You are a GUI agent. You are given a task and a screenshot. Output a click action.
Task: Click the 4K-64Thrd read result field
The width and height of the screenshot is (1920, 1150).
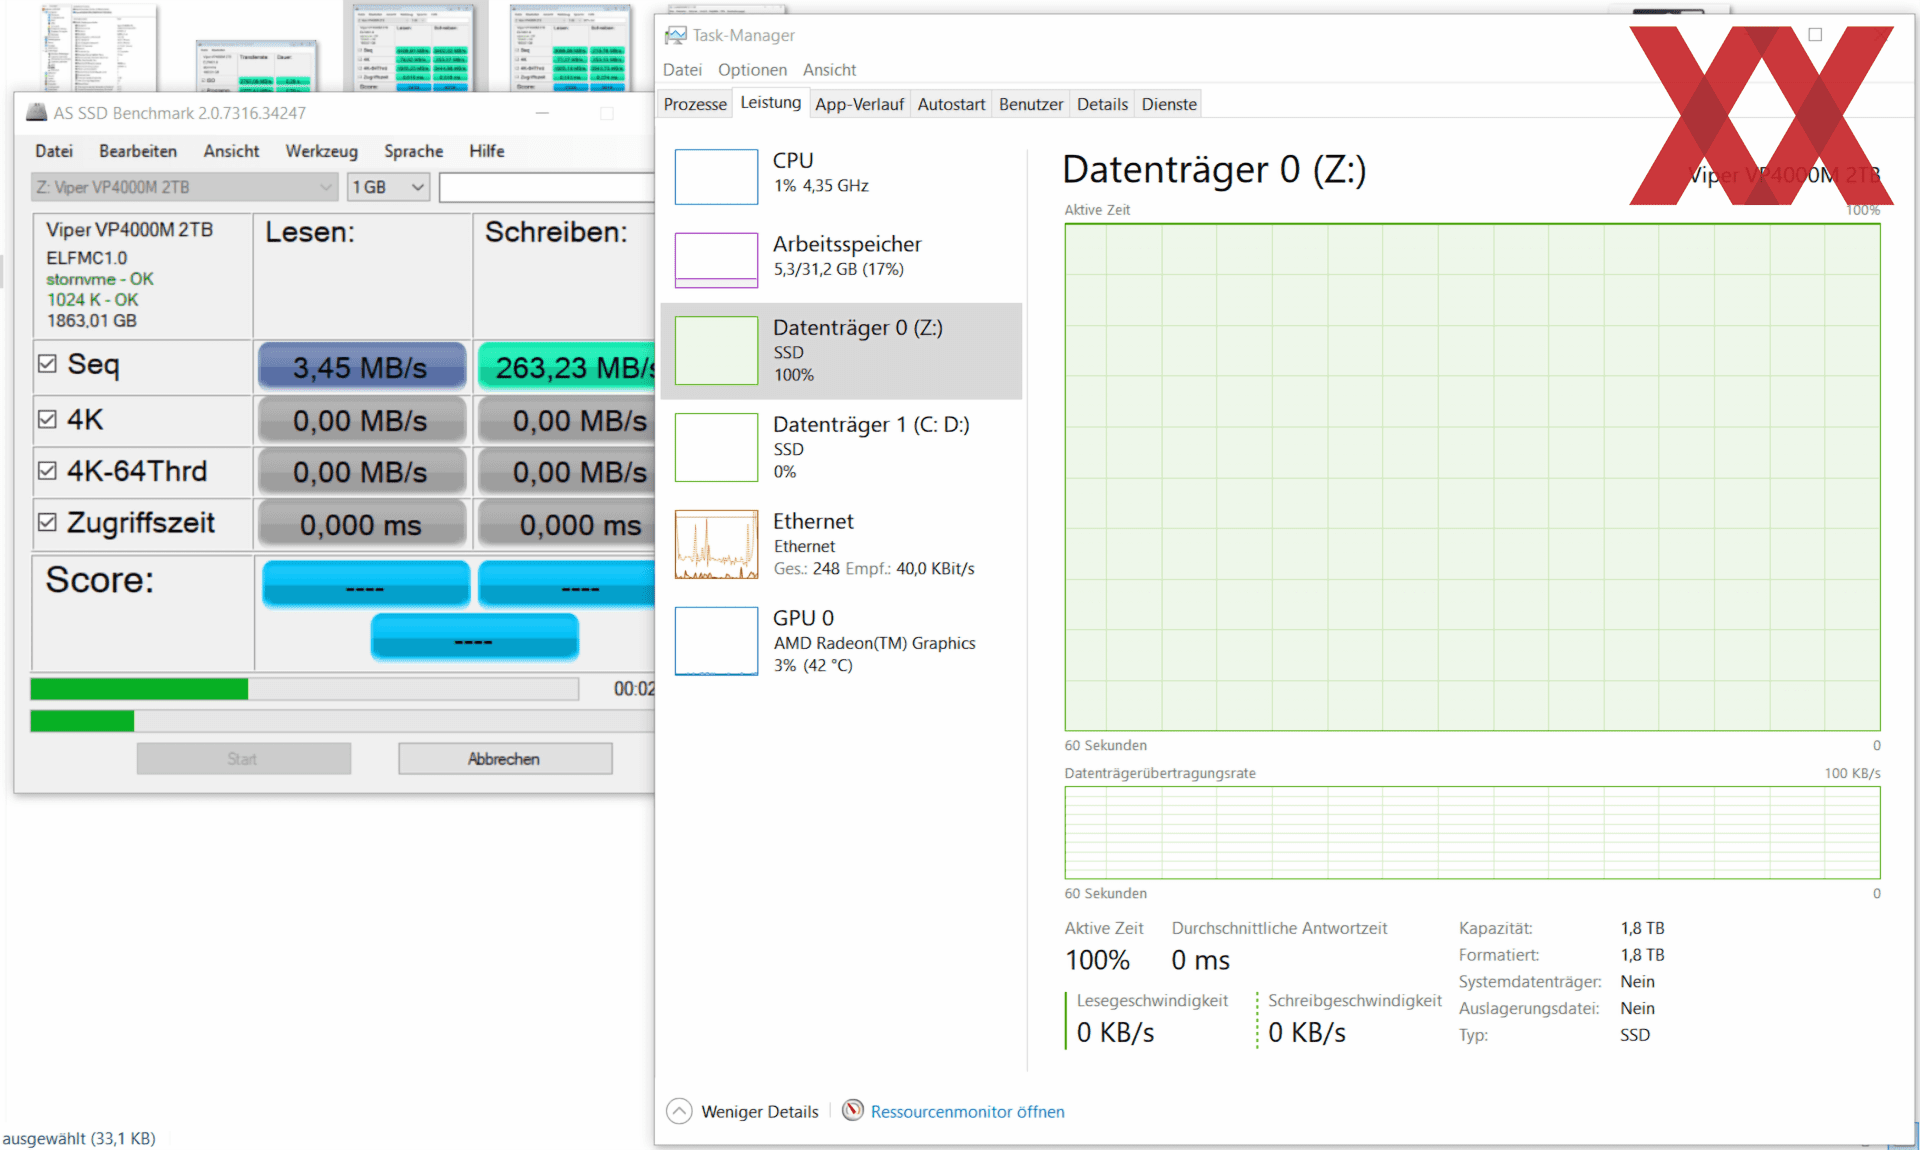[x=361, y=472]
